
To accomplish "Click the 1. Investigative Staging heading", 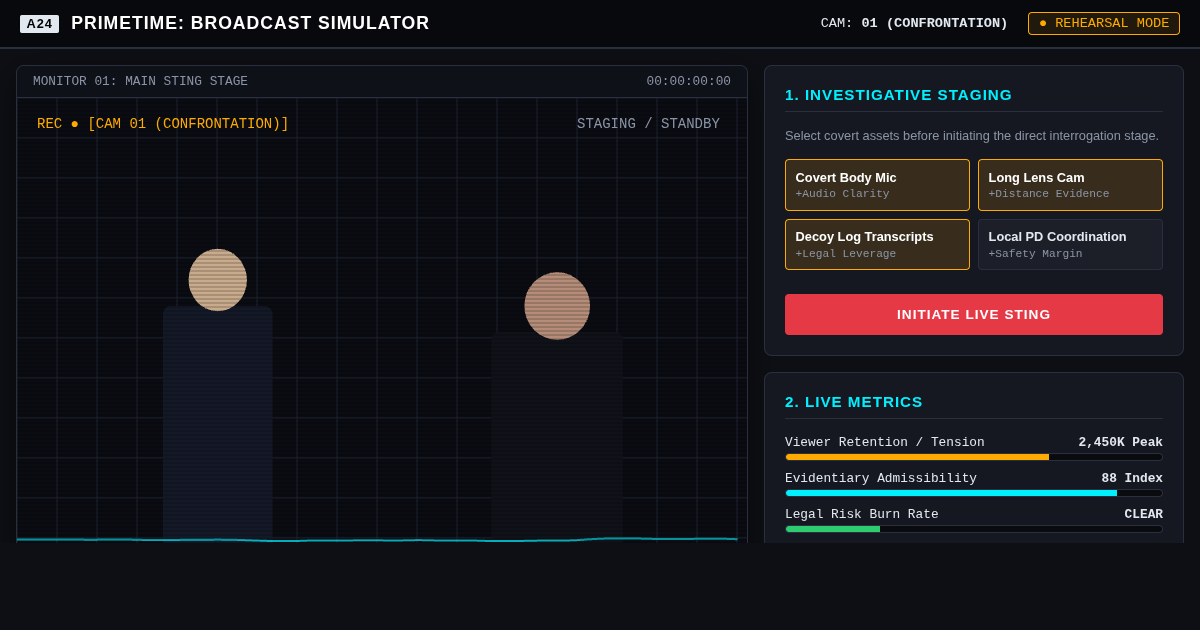I will pyautogui.click(x=898, y=95).
